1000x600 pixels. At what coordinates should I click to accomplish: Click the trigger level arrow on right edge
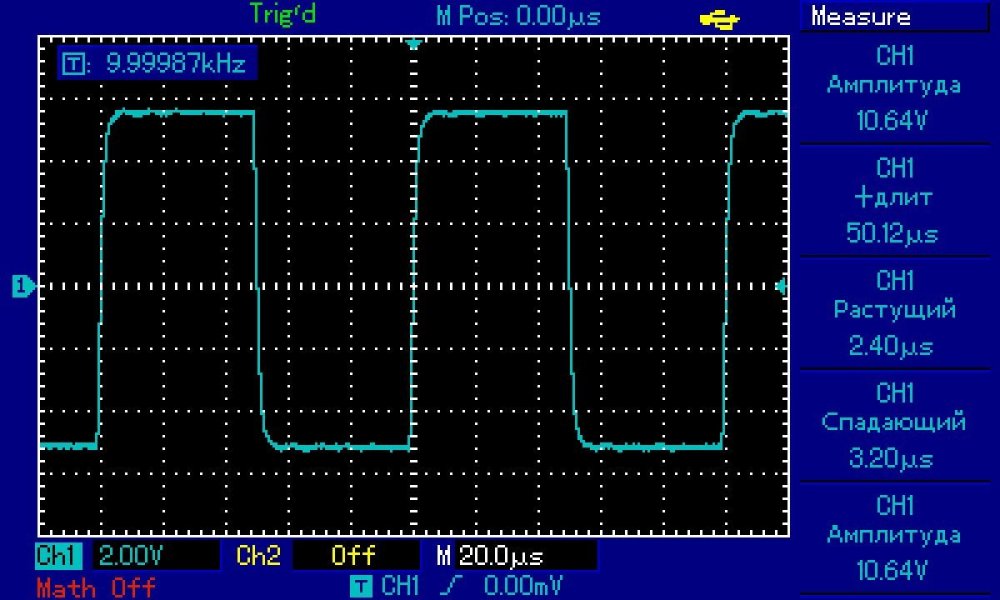click(781, 287)
